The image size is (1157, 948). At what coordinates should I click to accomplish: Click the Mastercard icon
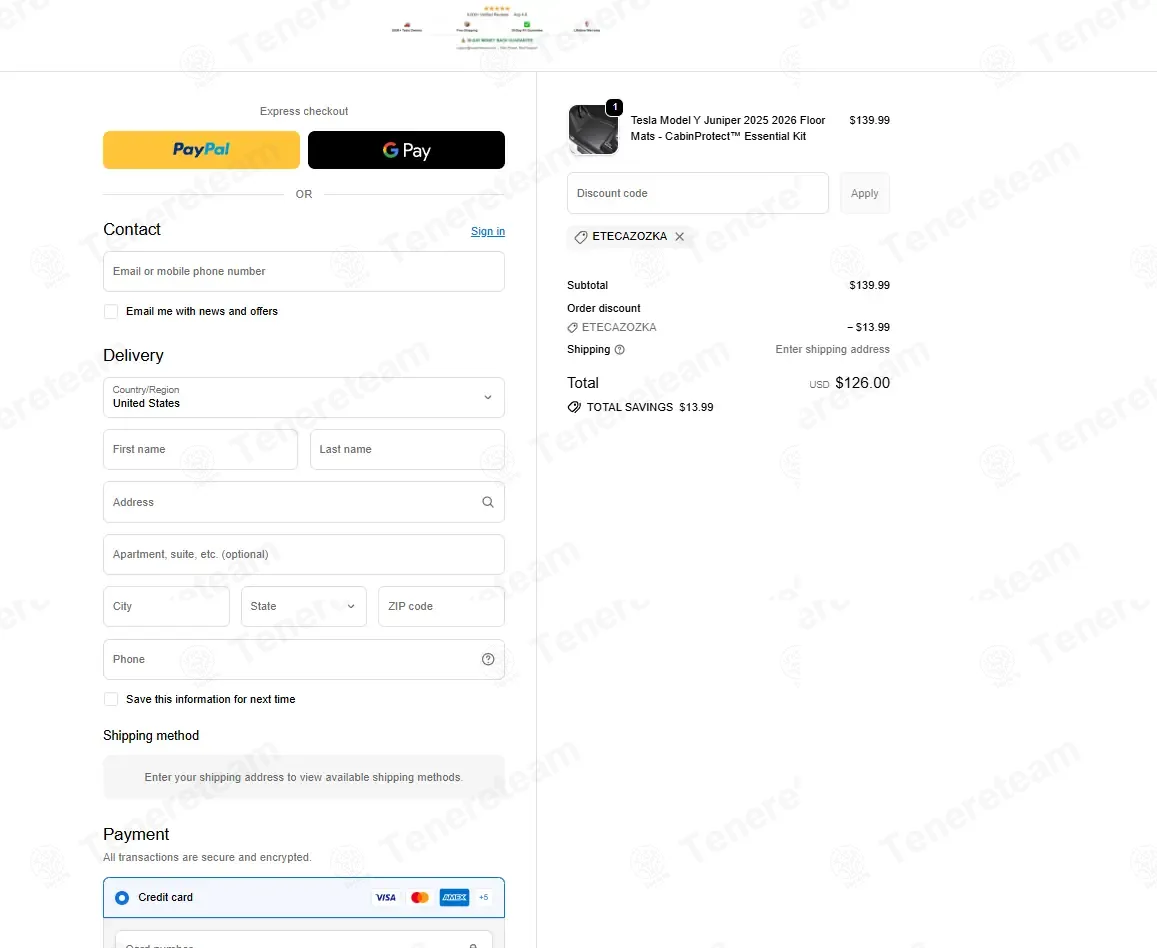pyautogui.click(x=420, y=898)
